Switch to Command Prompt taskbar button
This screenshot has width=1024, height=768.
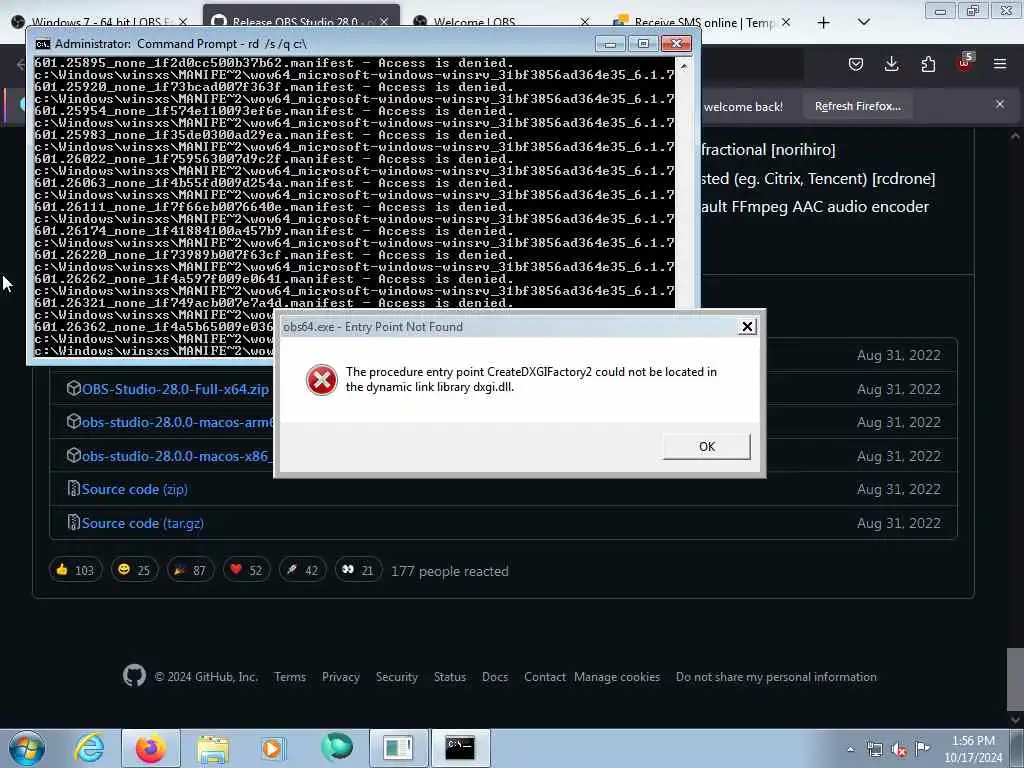[x=460, y=748]
